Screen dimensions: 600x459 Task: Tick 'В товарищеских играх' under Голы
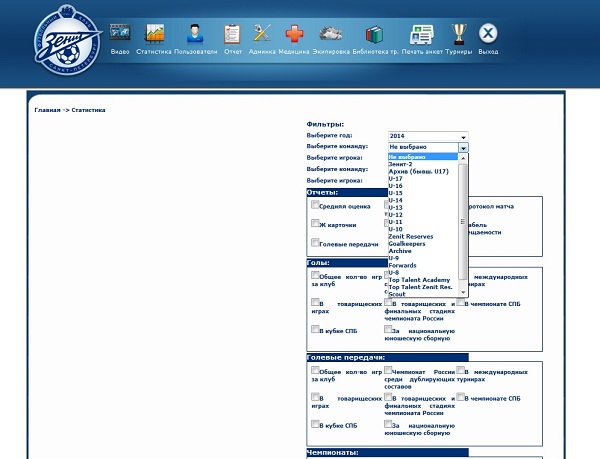point(315,303)
